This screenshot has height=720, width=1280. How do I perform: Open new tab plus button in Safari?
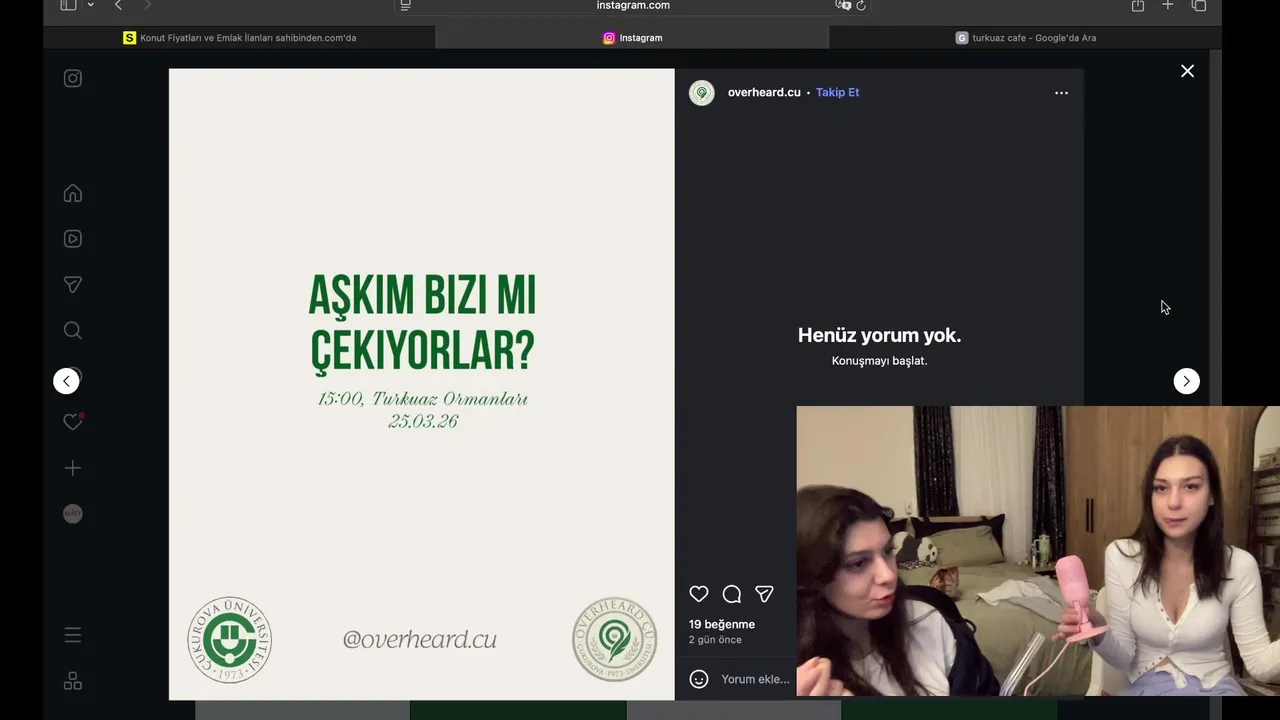coord(1167,5)
